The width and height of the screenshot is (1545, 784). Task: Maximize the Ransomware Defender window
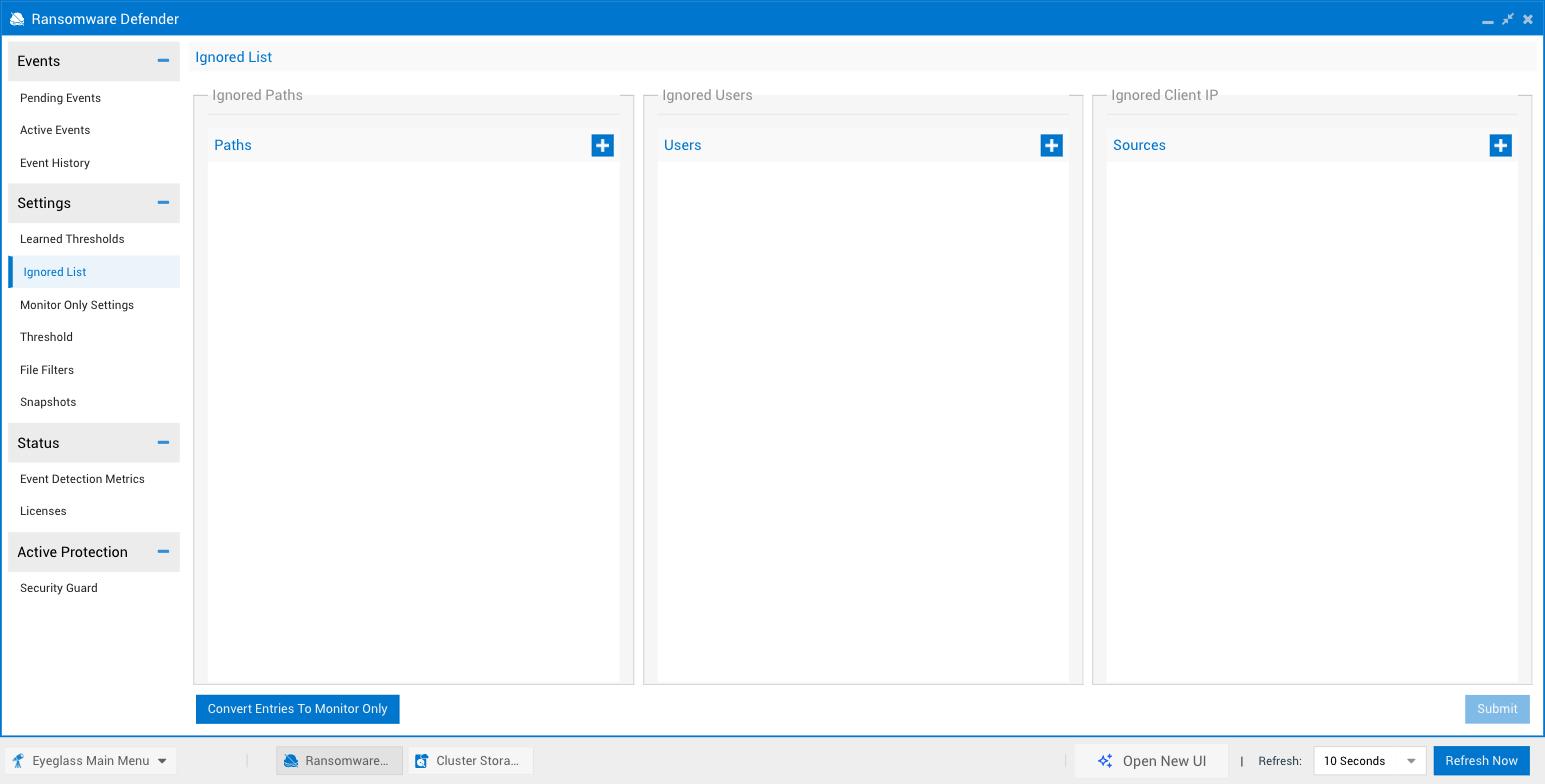(x=1507, y=19)
